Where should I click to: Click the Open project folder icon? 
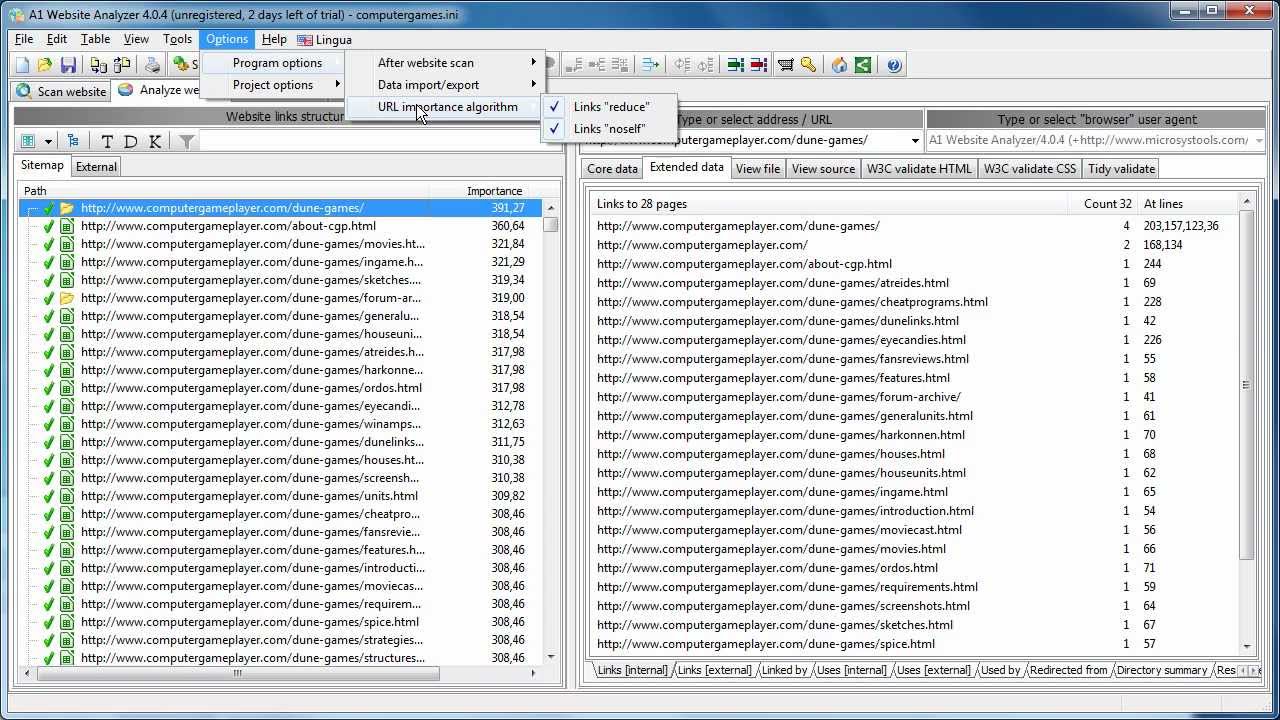point(45,65)
